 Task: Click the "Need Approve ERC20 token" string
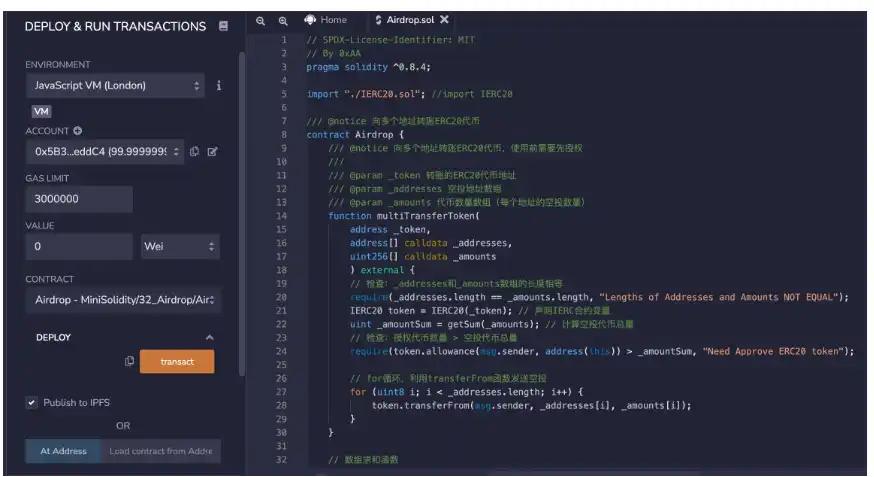772,351
